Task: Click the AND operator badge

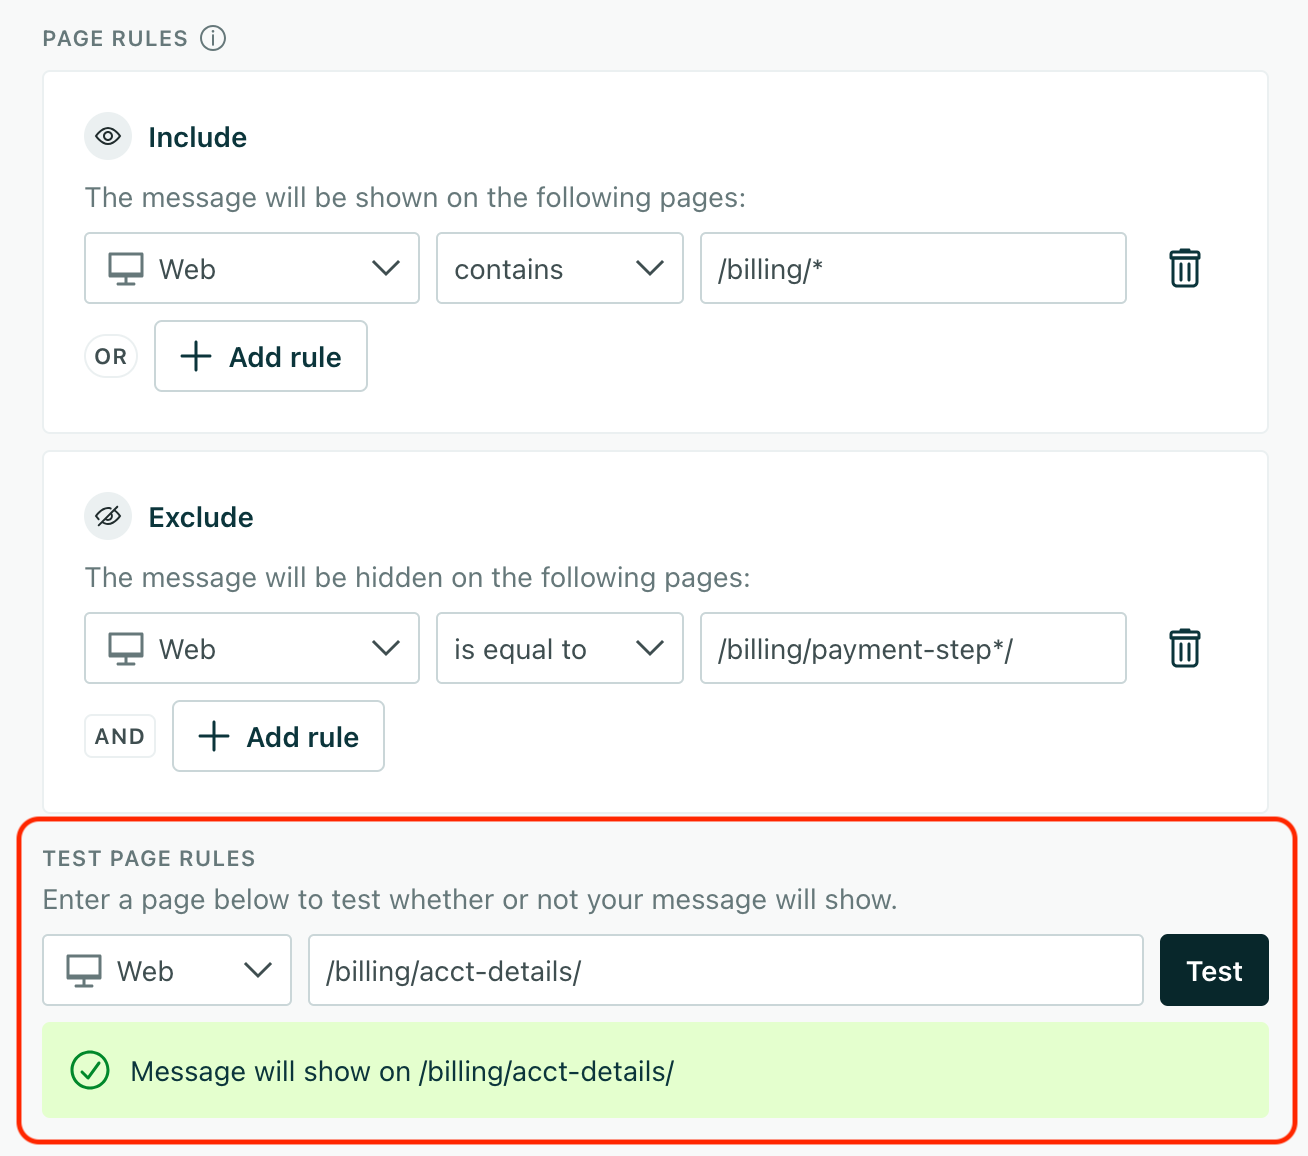Action: pyautogui.click(x=120, y=736)
